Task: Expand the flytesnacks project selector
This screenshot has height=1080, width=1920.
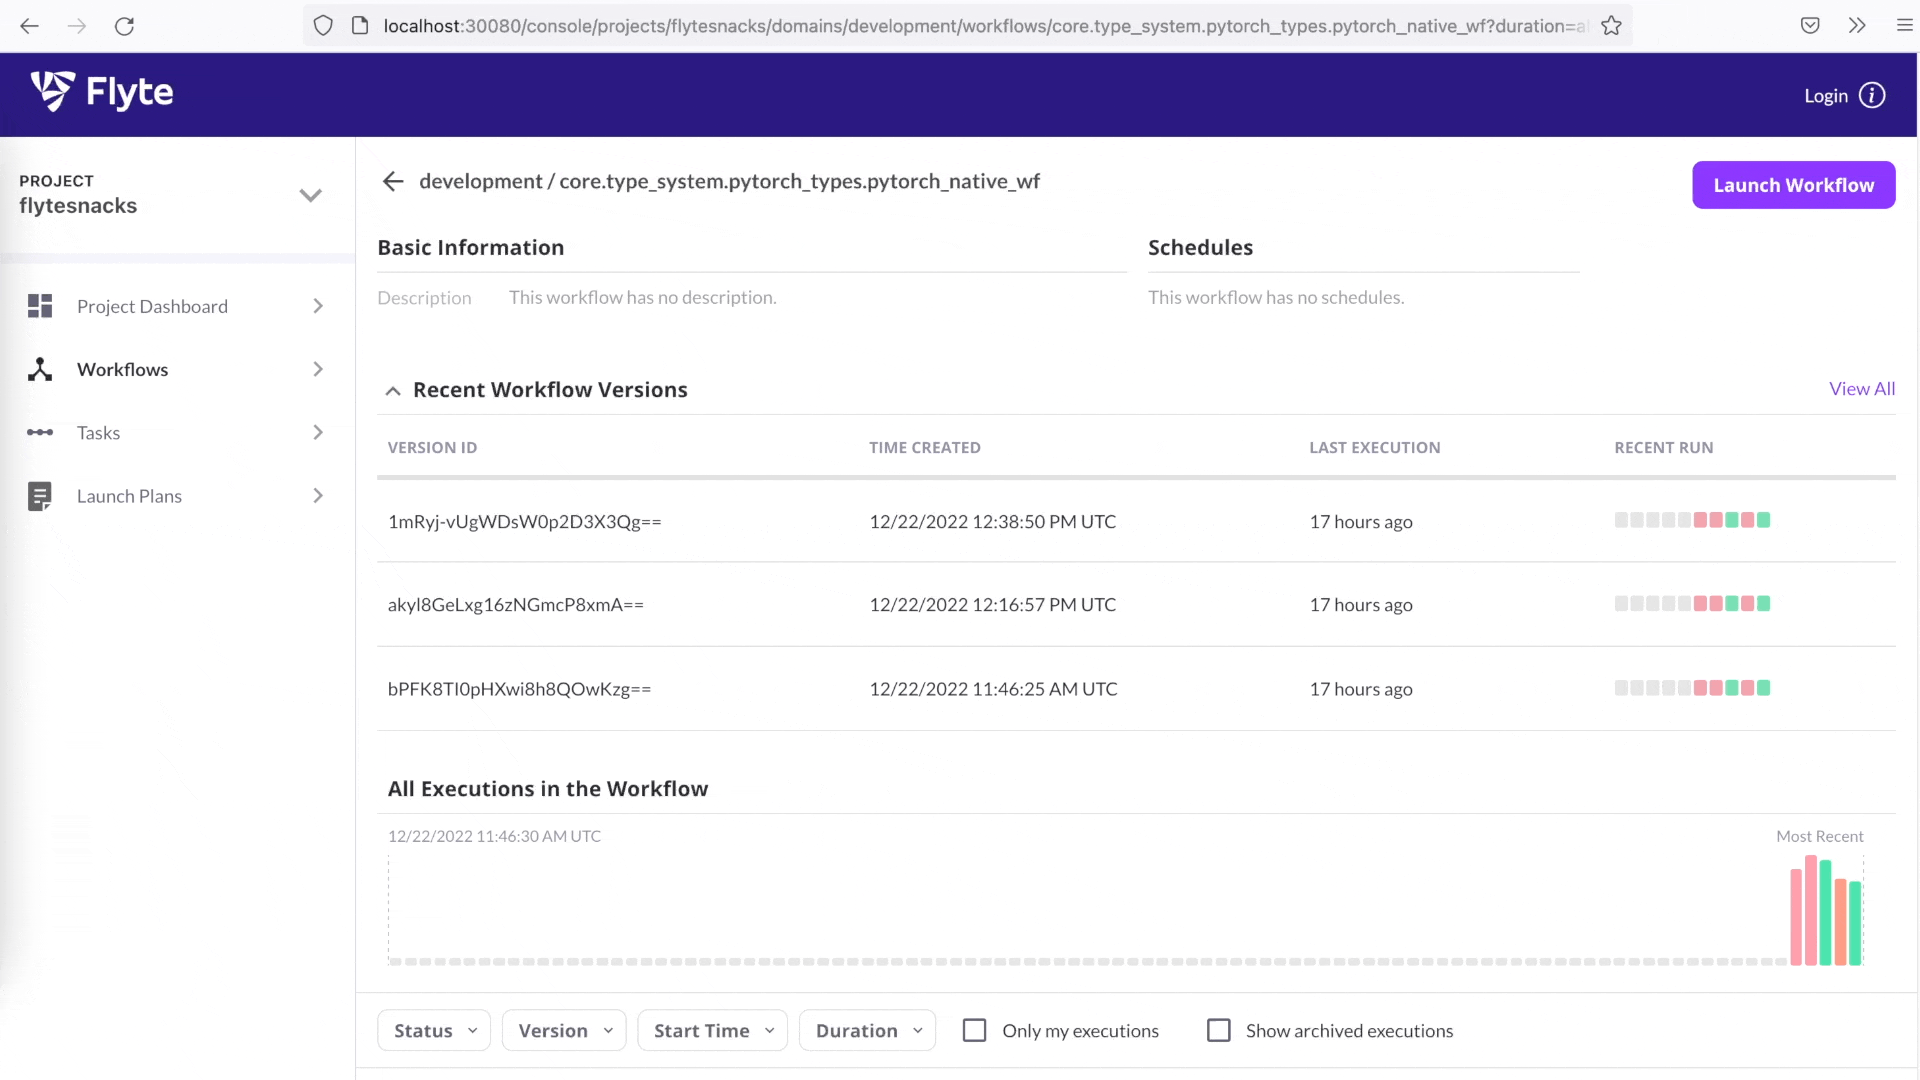Action: (x=311, y=196)
